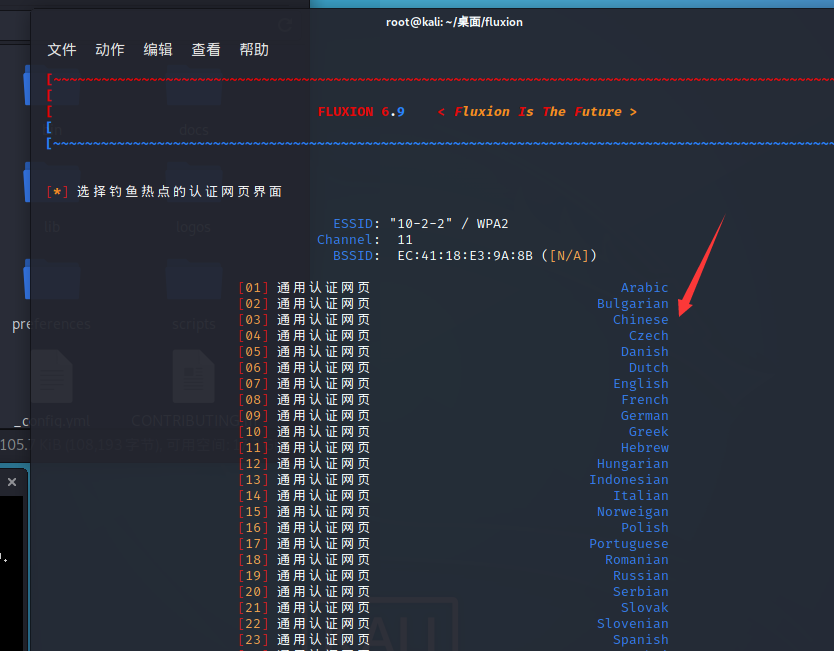Click the Arabic language entry
The height and width of the screenshot is (651, 834).
click(x=644, y=288)
